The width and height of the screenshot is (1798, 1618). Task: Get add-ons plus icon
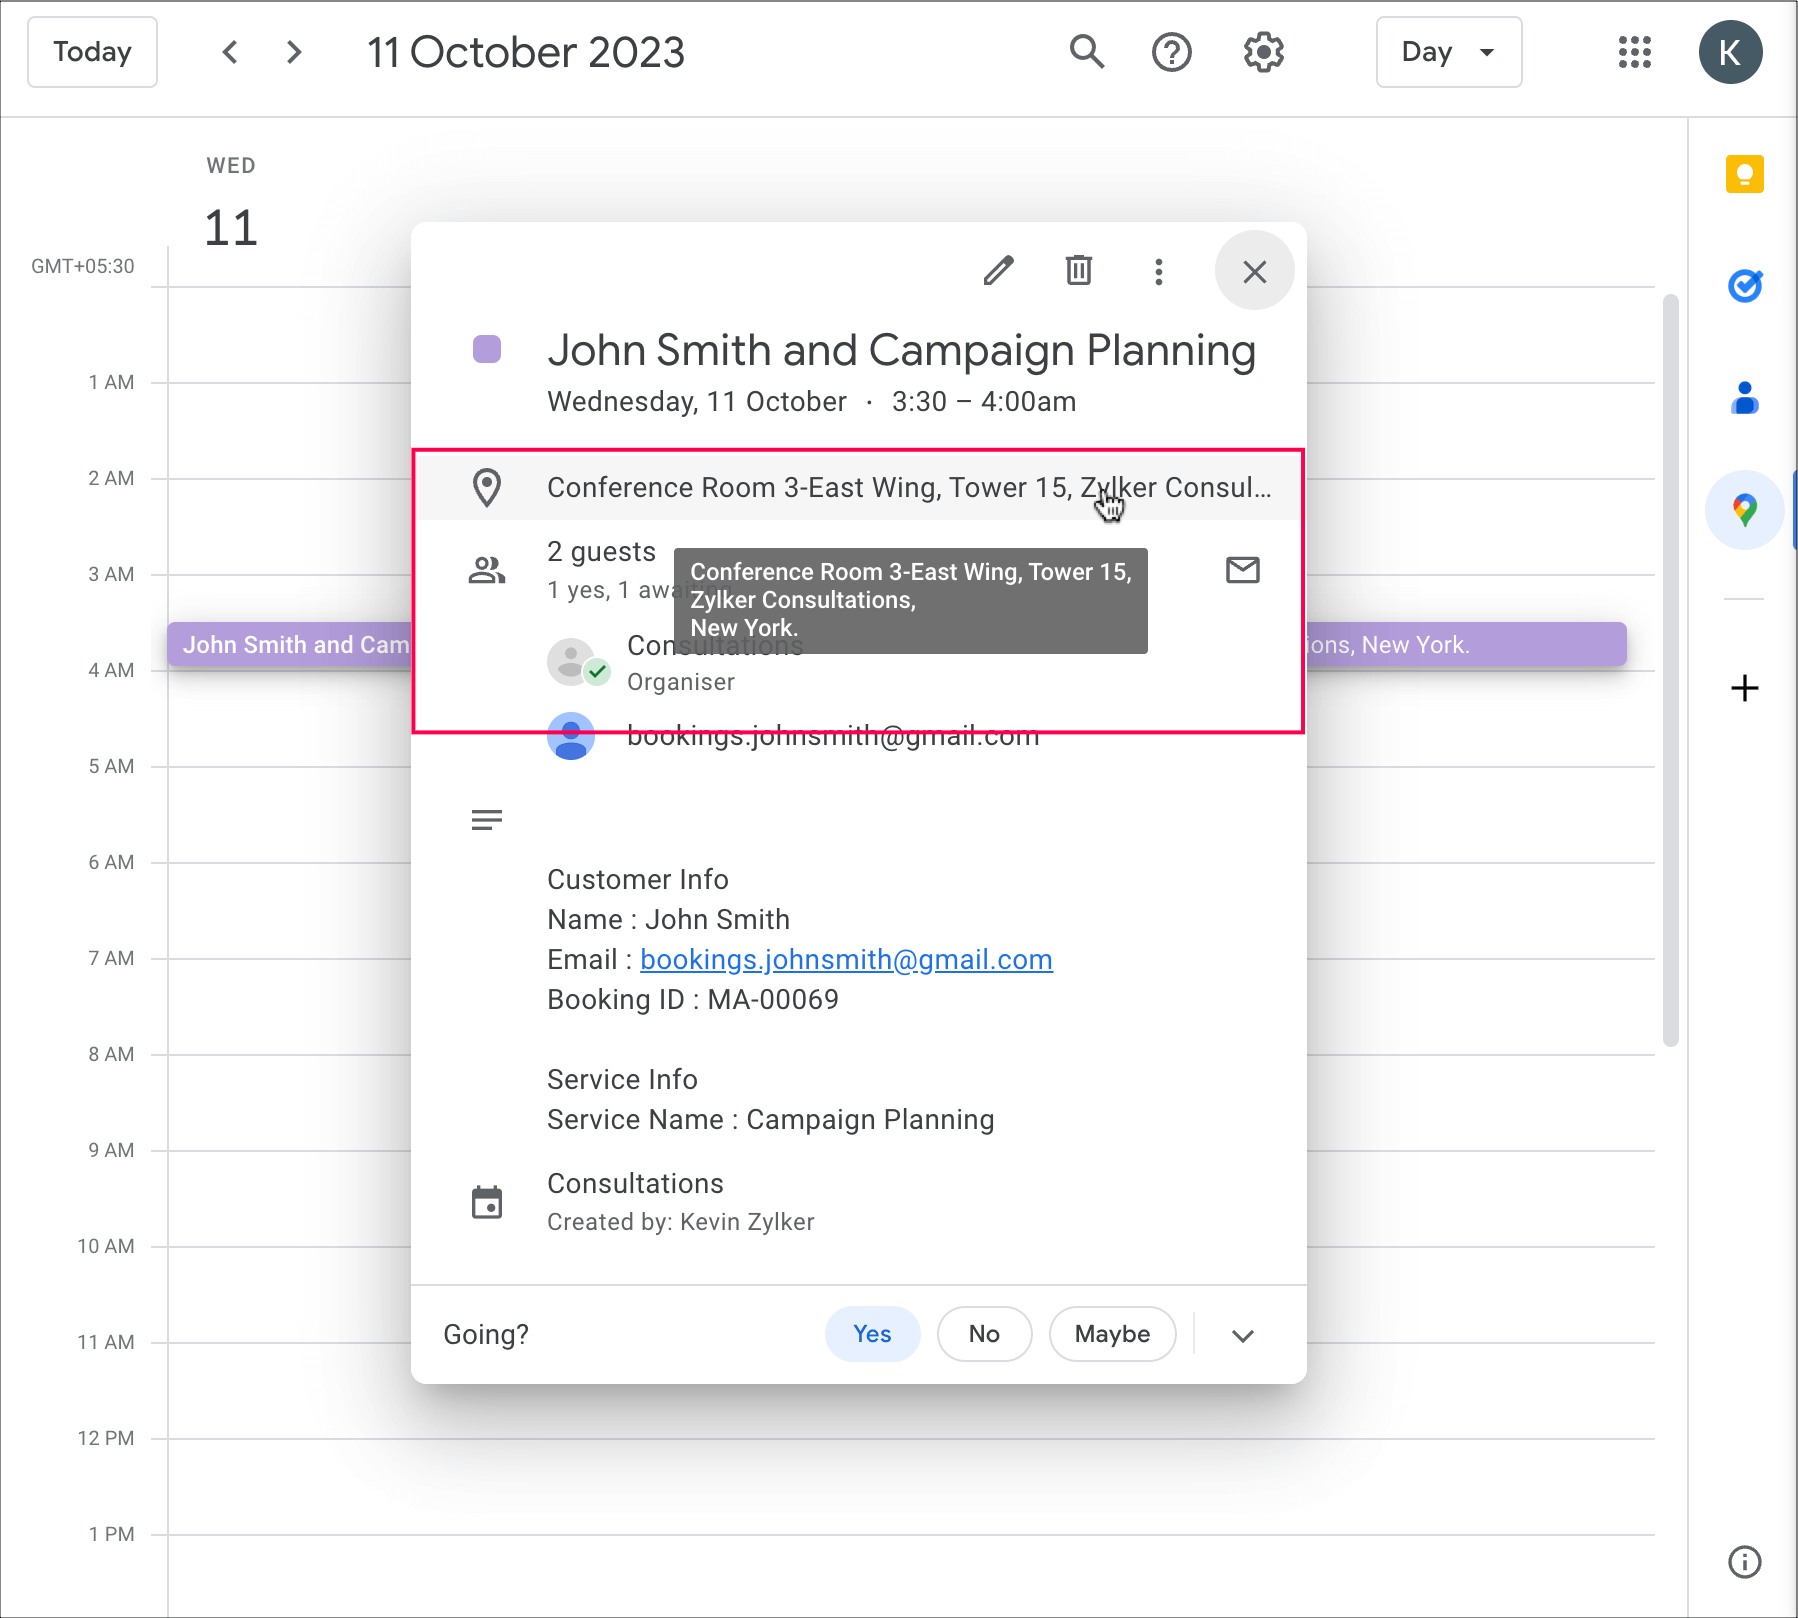click(x=1745, y=688)
